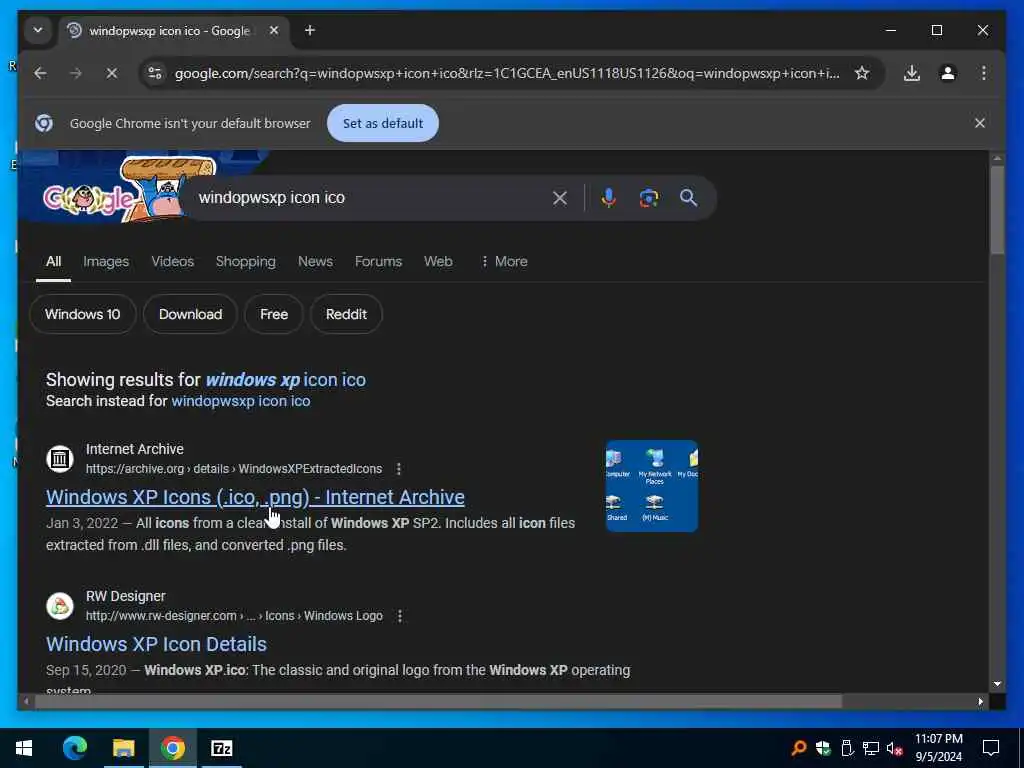Click the horizontal scrollbar thumb

point(438,701)
